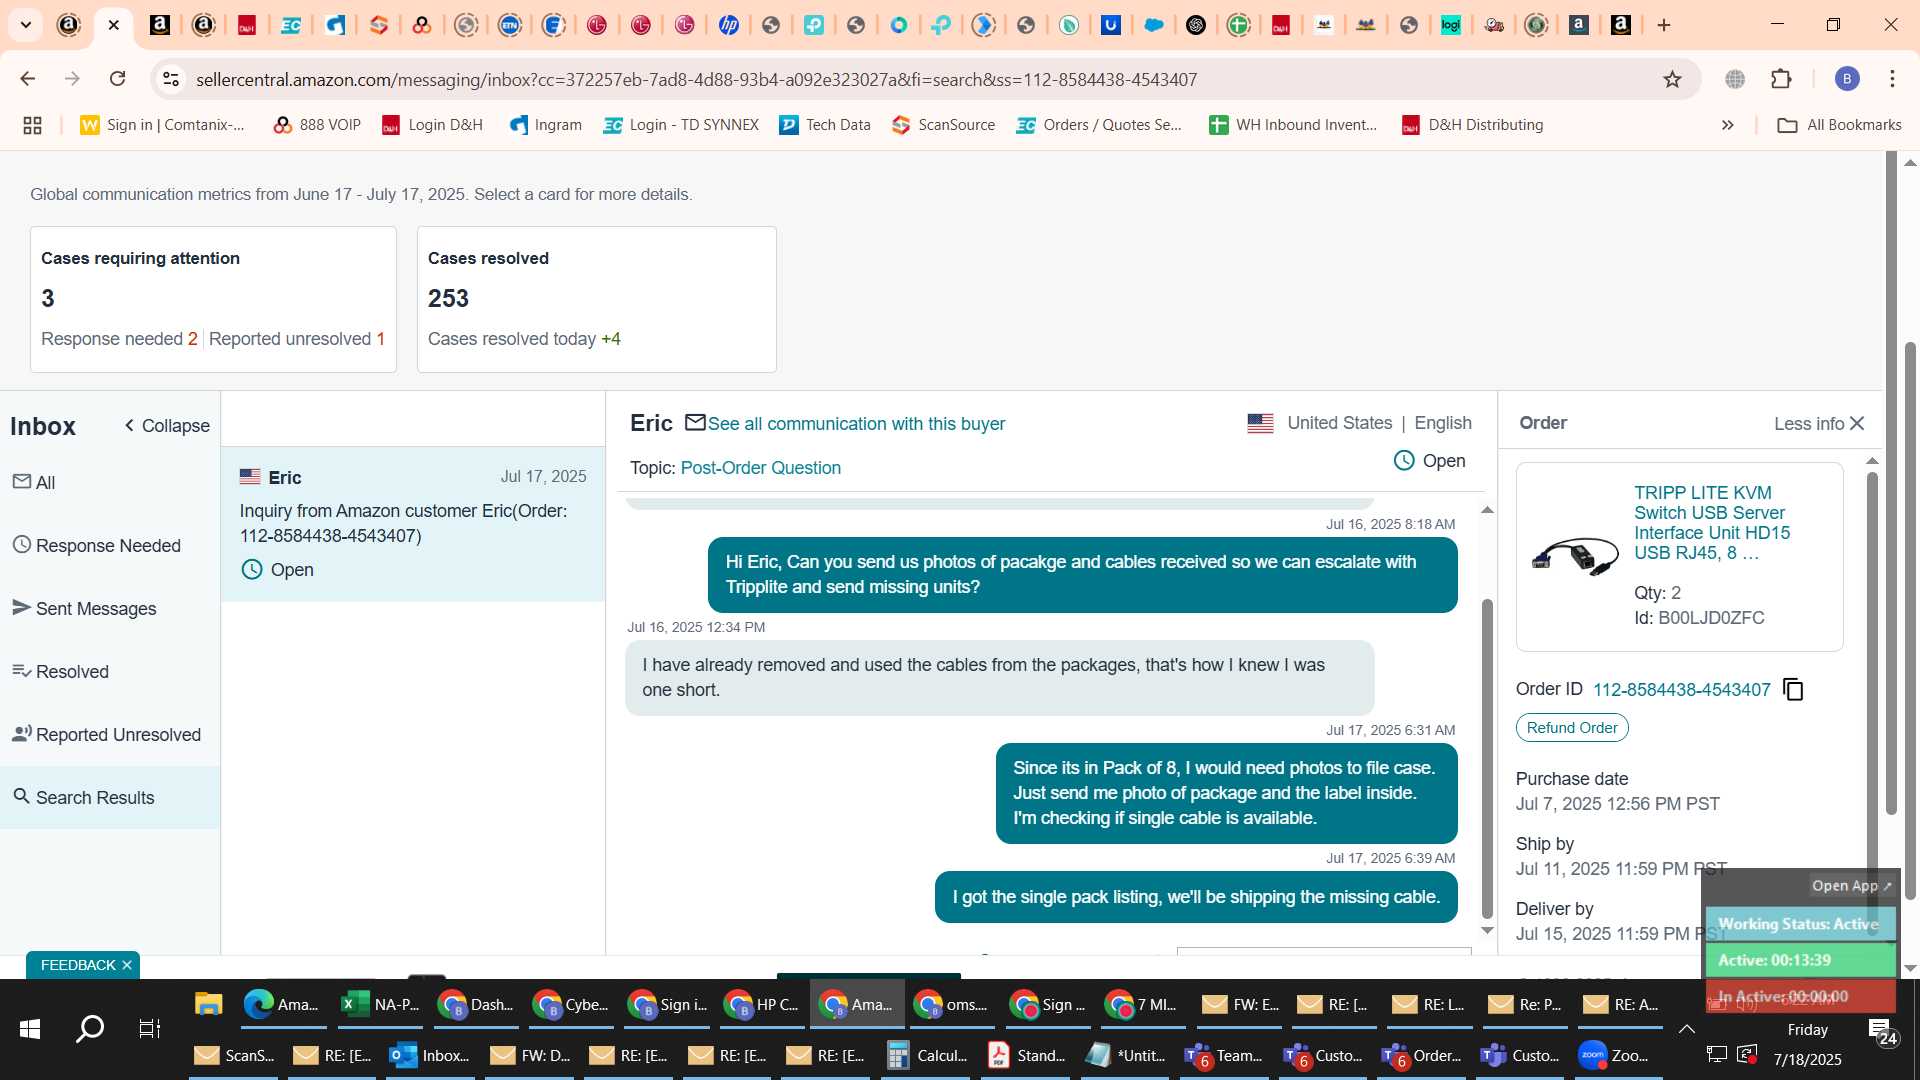Image resolution: width=1920 pixels, height=1080 pixels.
Task: Open Chrome profile avatar
Action: pos(1846,79)
